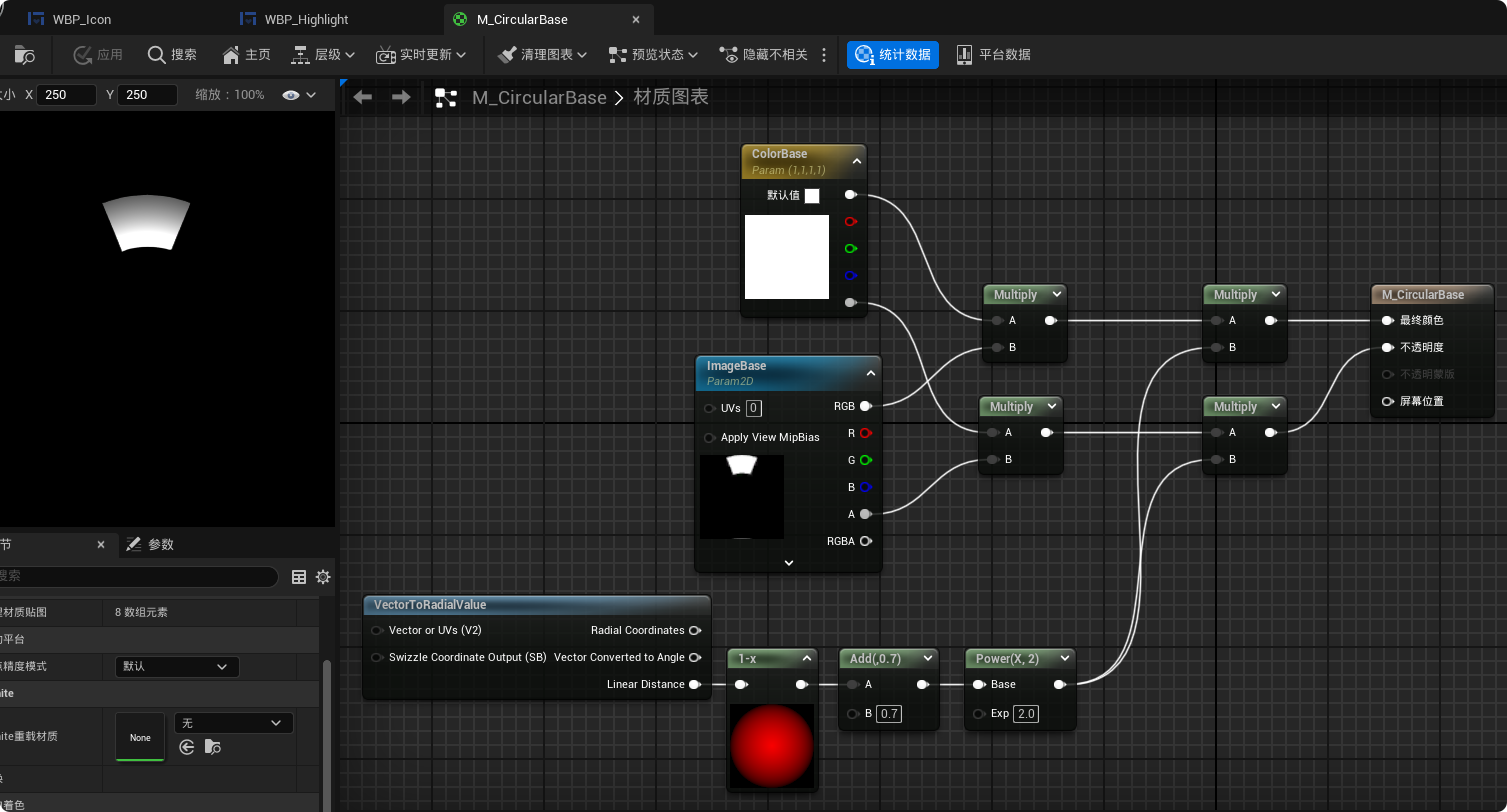Click the ColorBase default value white swatch
Image resolution: width=1507 pixels, height=812 pixels.
(x=812, y=196)
